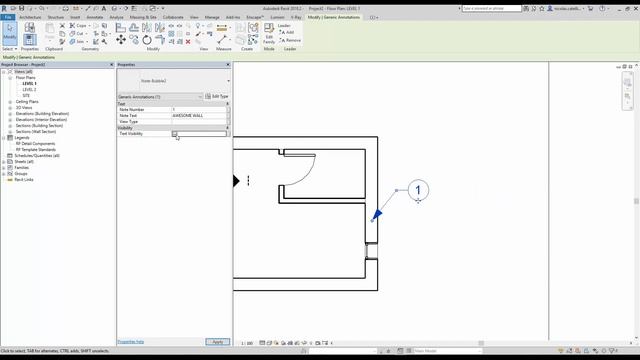Open the Generic Annotations filter dropdown
Viewport: 640px width, 360px height.
[160, 97]
